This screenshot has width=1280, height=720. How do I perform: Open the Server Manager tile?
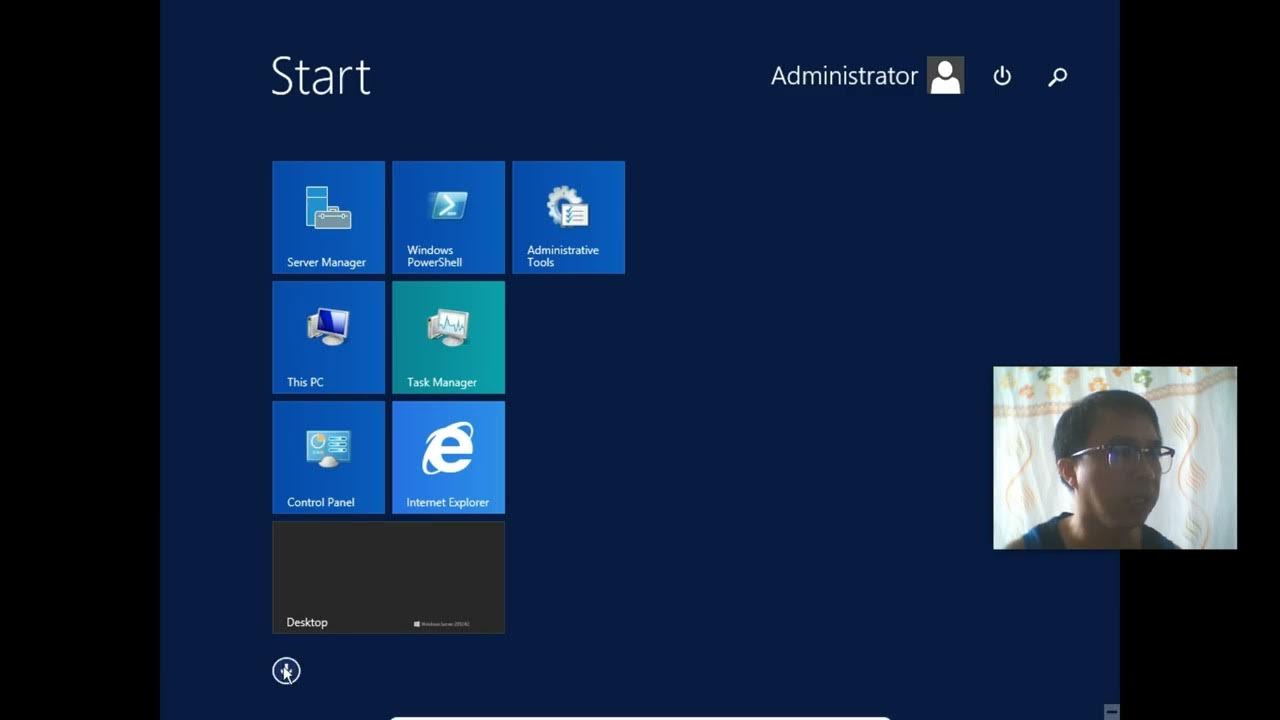328,217
